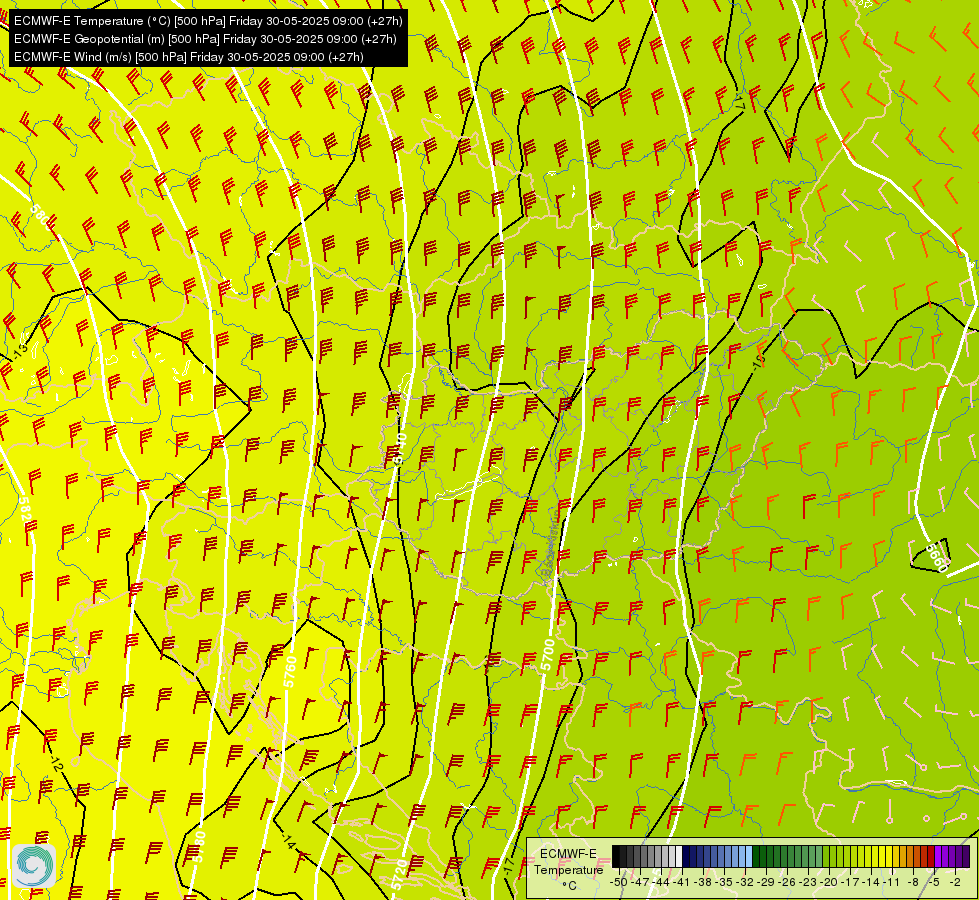Select the ECMWF-E Geopotential header line

(205, 39)
